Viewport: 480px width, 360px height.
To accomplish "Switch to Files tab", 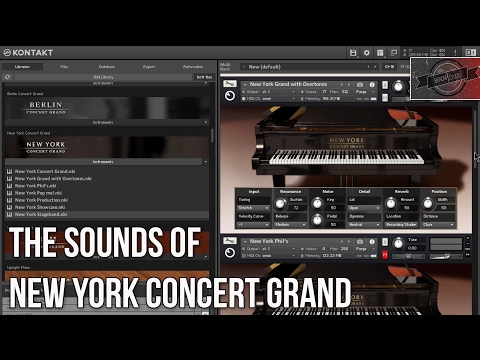I will click(64, 67).
